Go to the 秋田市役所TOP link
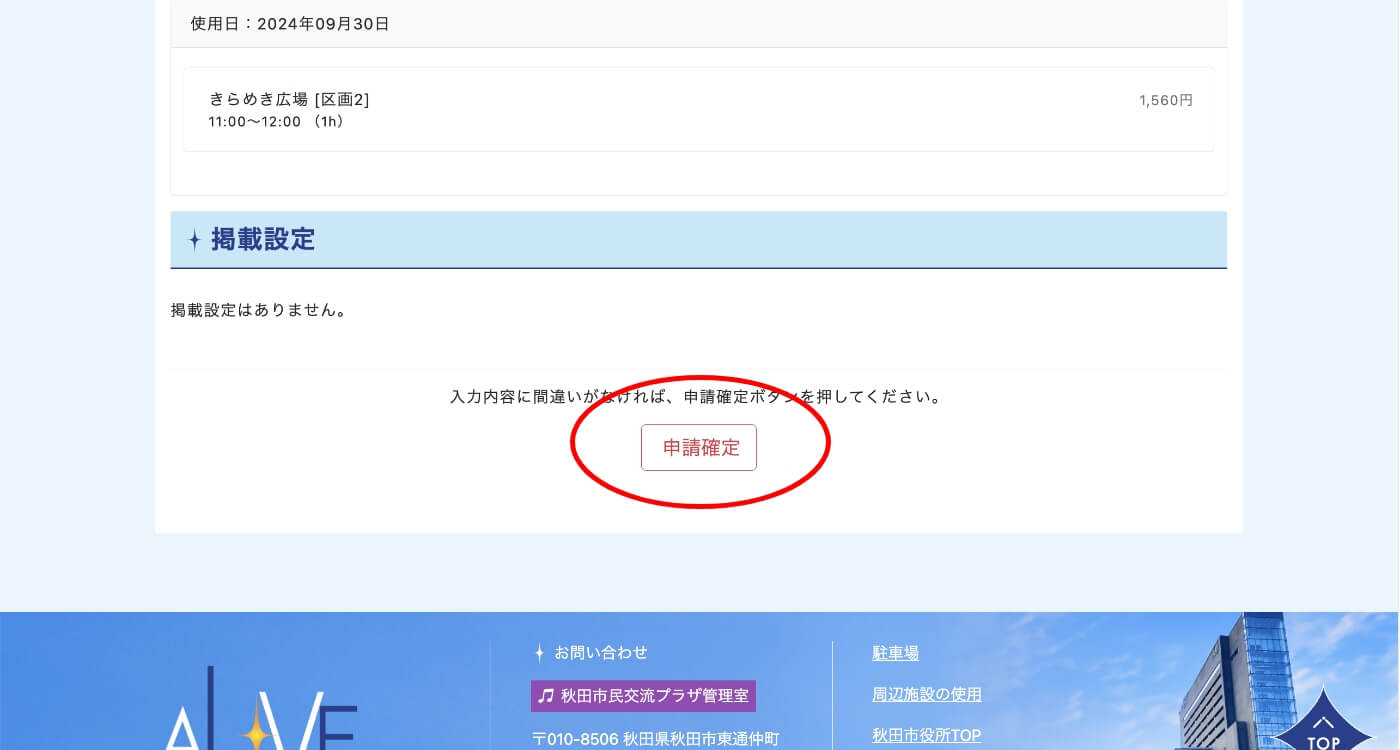Screen dimensions: 1400x750 pos(926,735)
